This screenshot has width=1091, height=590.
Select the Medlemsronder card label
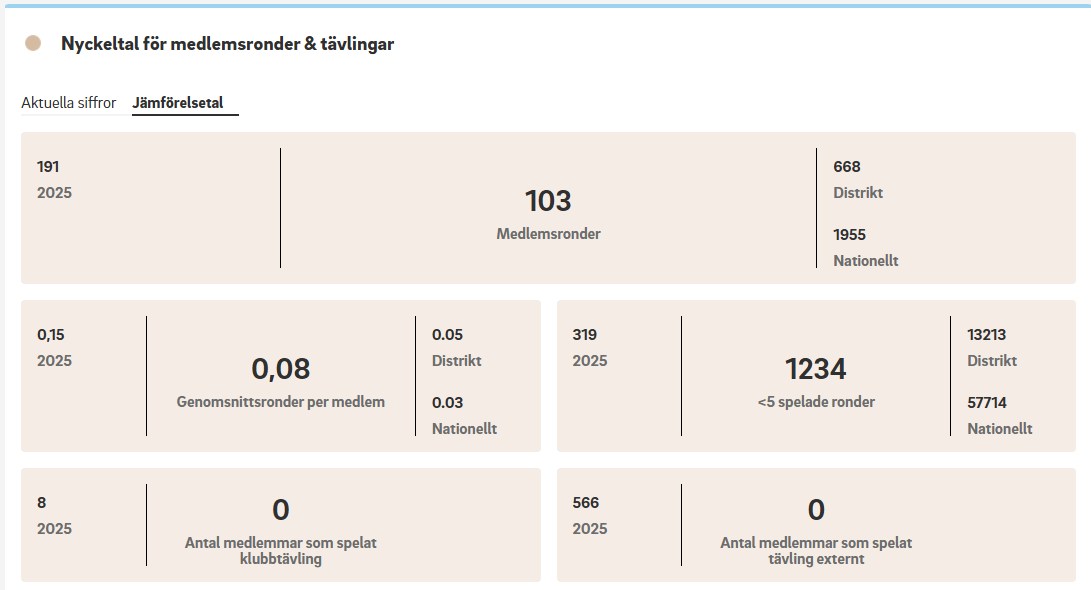(x=548, y=234)
